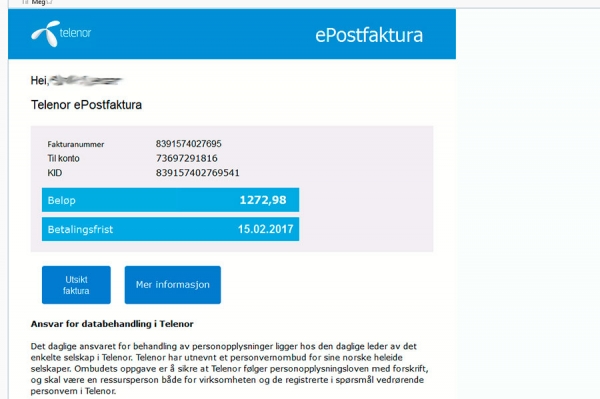Screen dimensions: 600x399
Task: Click the Beløp amount bar
Action: click(170, 200)
